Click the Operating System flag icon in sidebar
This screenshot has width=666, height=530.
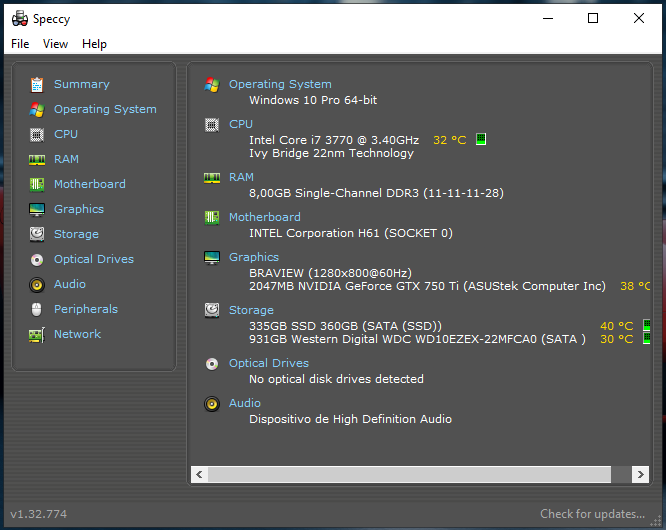[x=37, y=110]
